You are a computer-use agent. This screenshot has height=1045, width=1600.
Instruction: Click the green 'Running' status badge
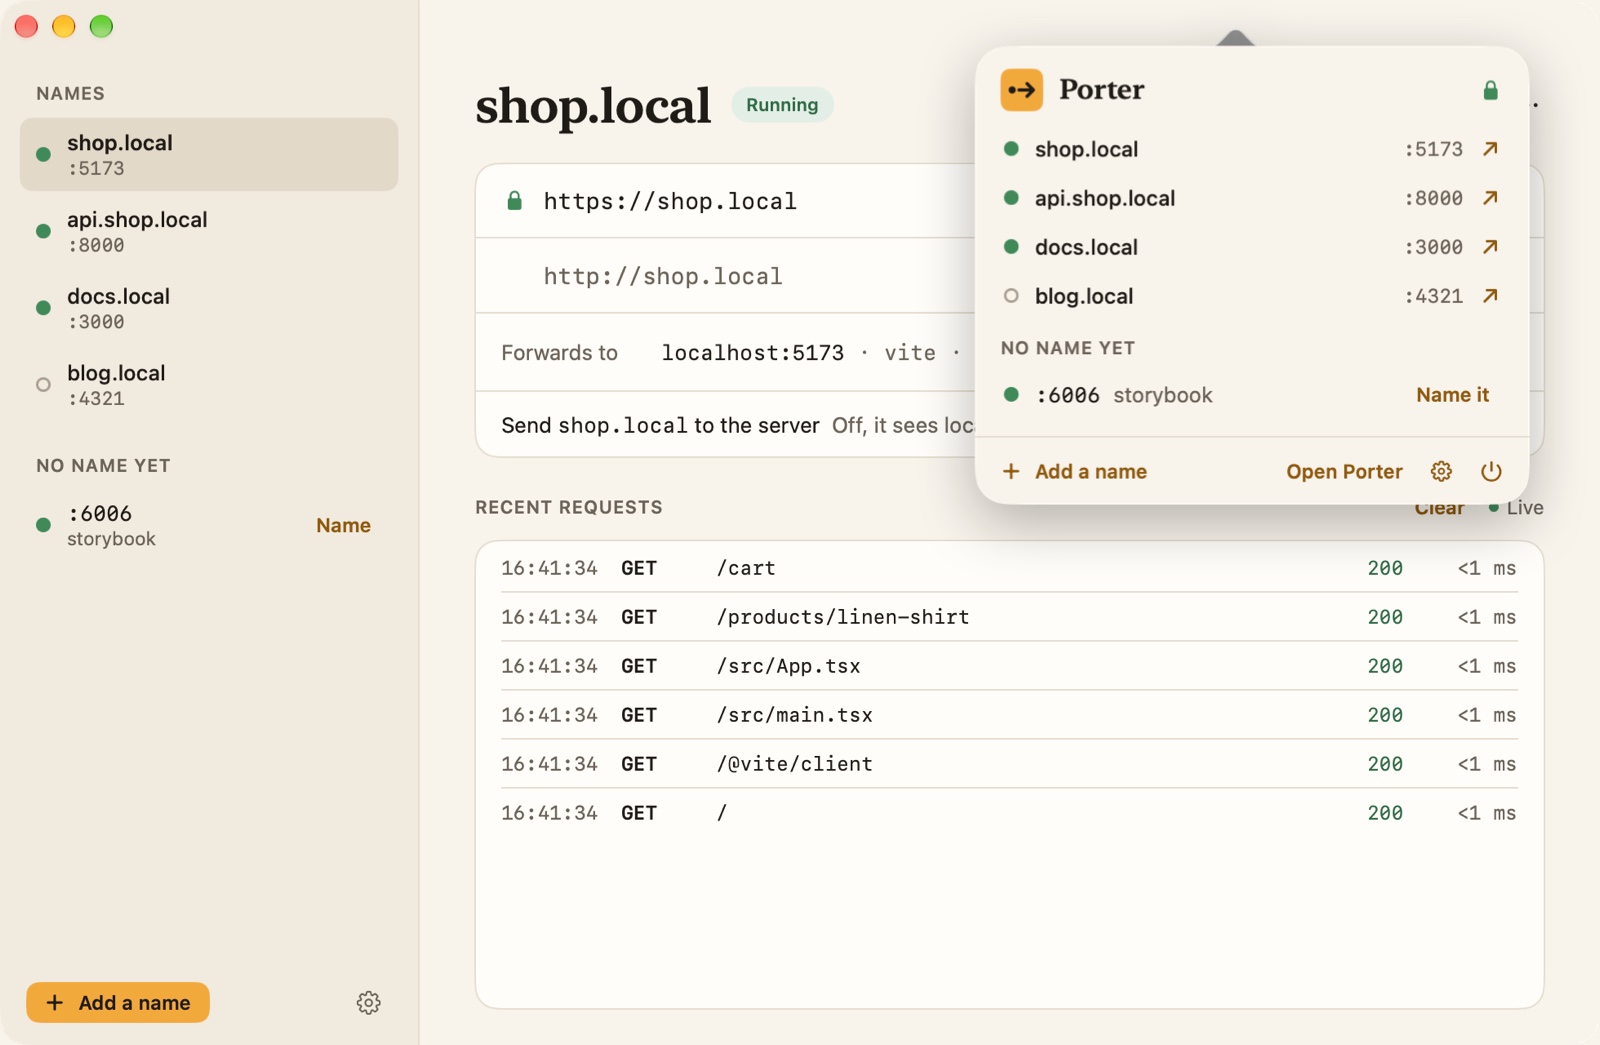pyautogui.click(x=782, y=105)
